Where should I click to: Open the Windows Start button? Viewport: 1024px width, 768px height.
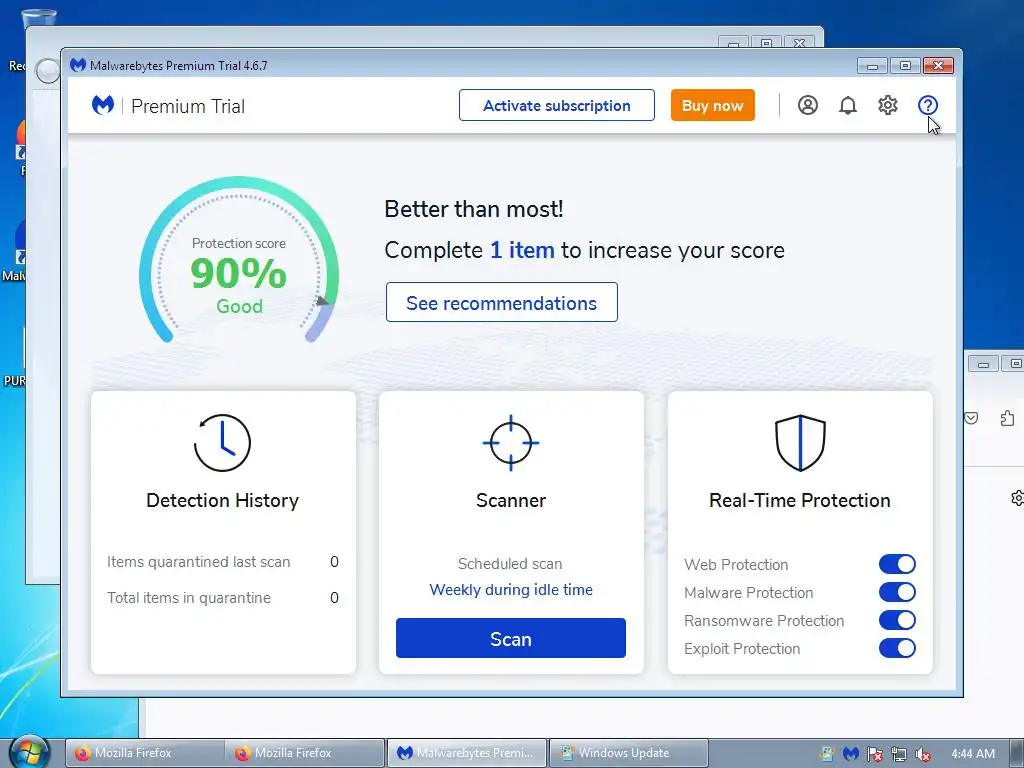coord(29,752)
